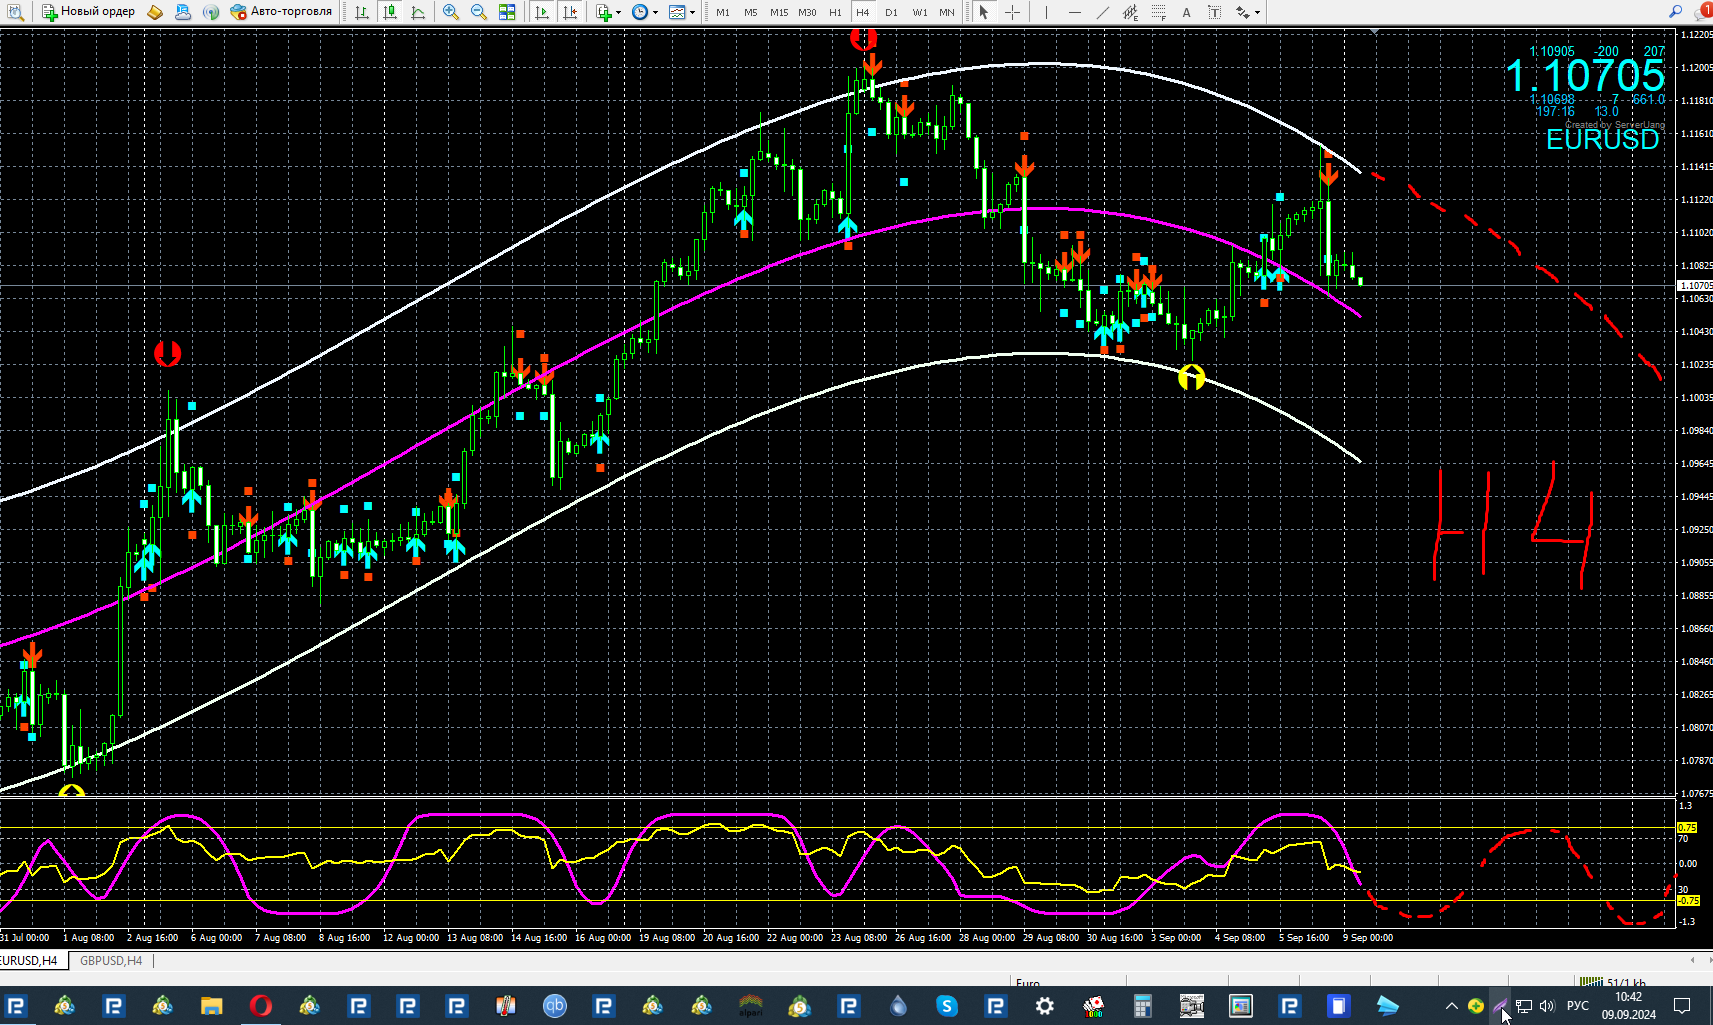Viewport: 1713px width, 1025px height.
Task: Tile chart windows icon
Action: 507,12
